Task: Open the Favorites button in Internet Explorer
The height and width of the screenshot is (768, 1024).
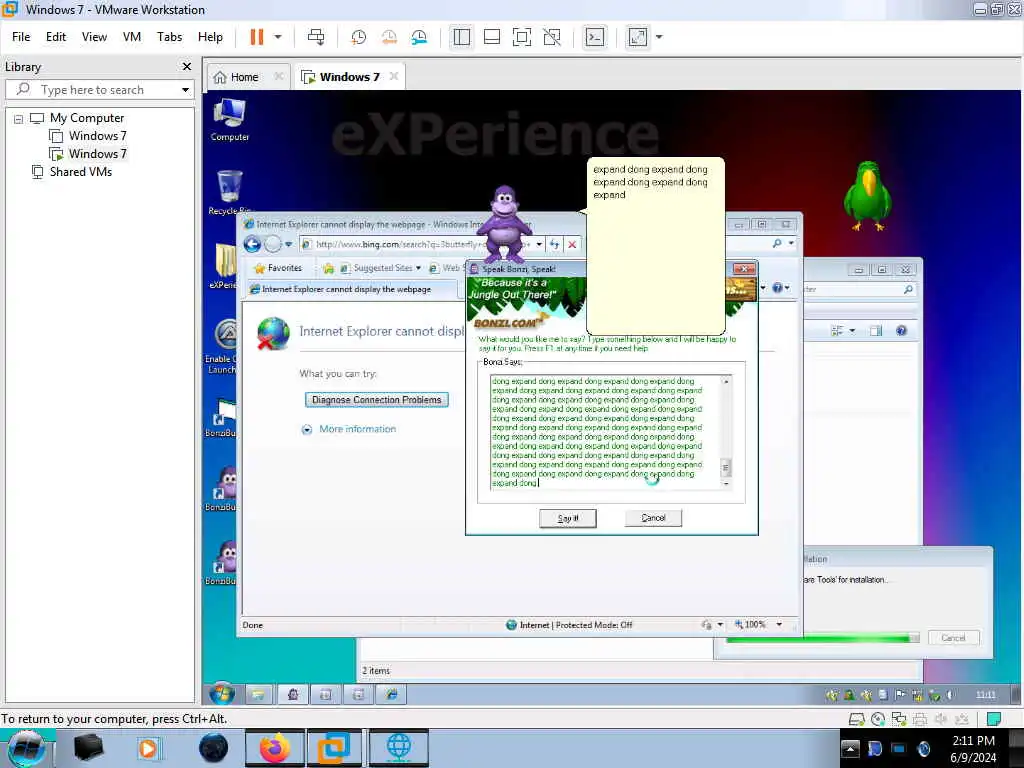Action: [x=278, y=268]
